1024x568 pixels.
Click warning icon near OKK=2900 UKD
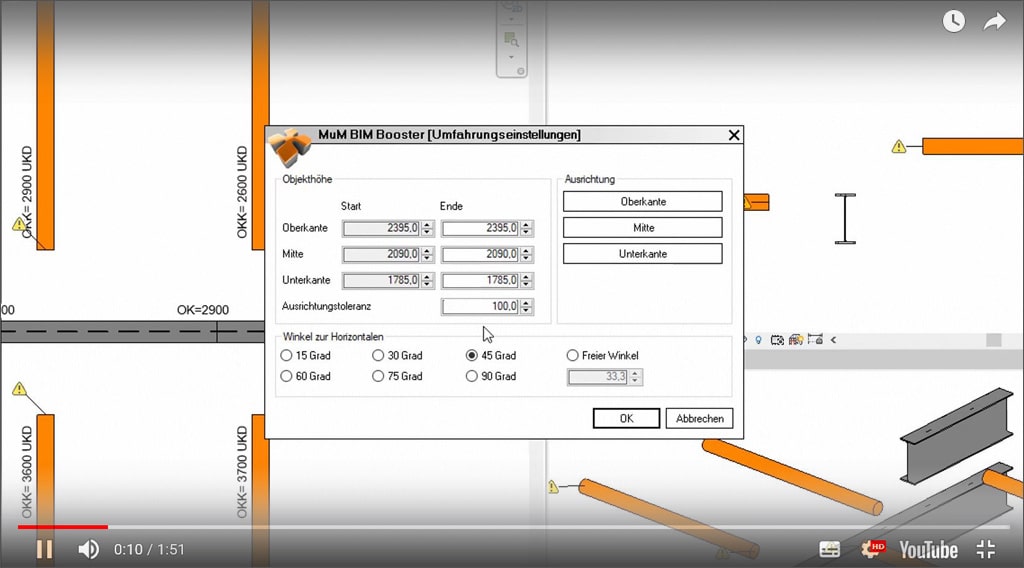[x=20, y=225]
